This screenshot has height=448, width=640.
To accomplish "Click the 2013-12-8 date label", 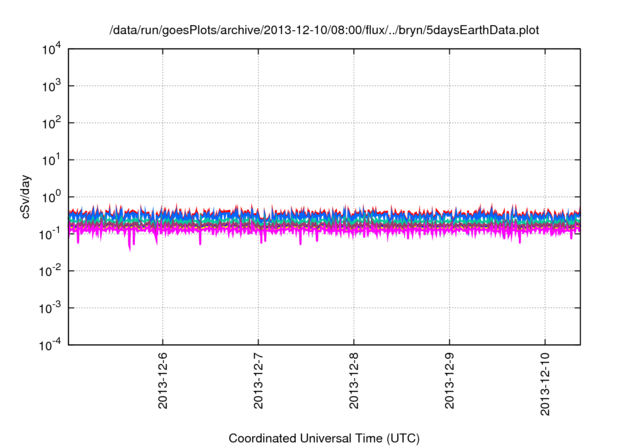I will pyautogui.click(x=353, y=381).
